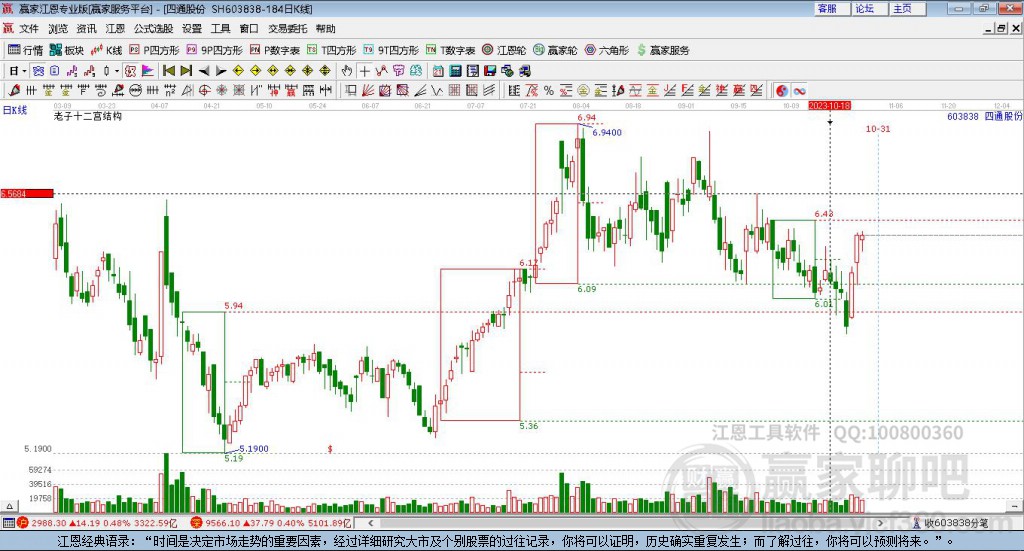Open the 赢家轮 wheel tool
This screenshot has width=1024, height=551.
pyautogui.click(x=555, y=50)
